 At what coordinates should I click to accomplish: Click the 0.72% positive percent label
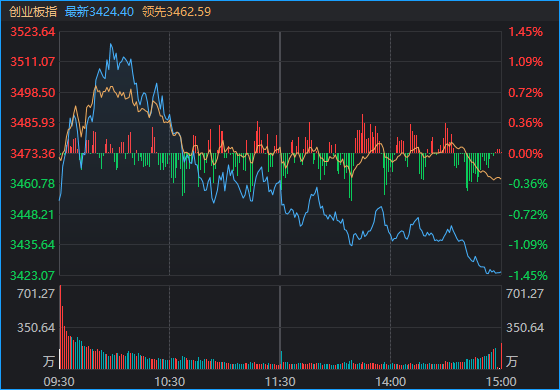pos(525,93)
